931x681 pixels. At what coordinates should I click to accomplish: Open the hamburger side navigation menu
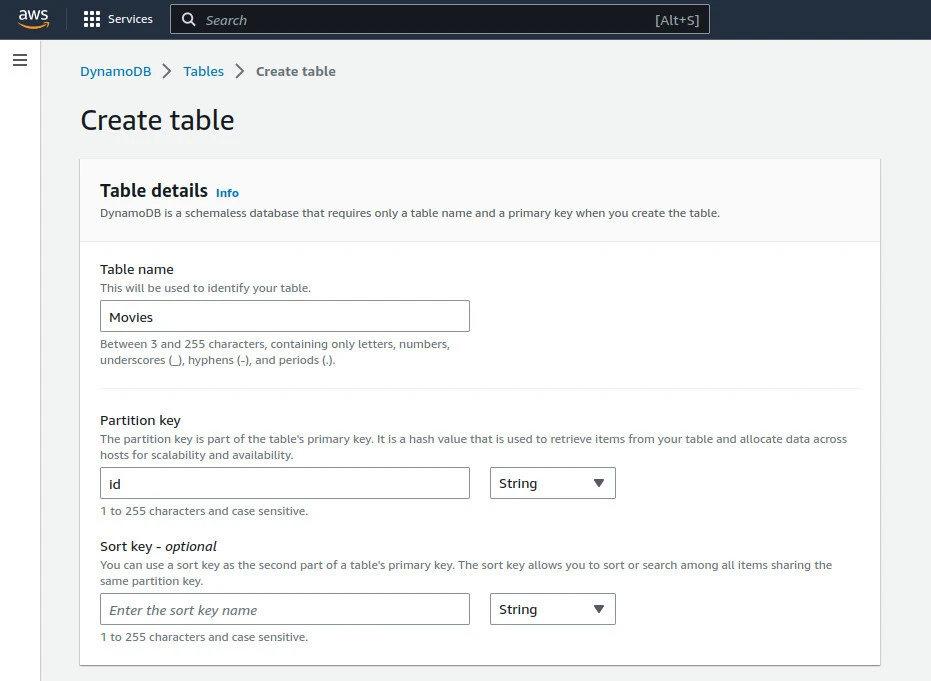coord(19,60)
